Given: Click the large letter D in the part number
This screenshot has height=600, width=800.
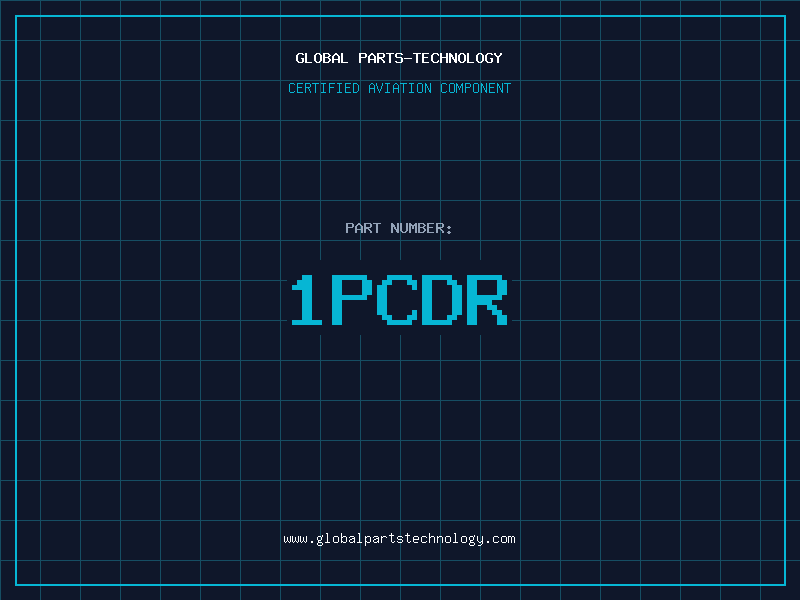Looking at the screenshot, I should tap(442, 300).
